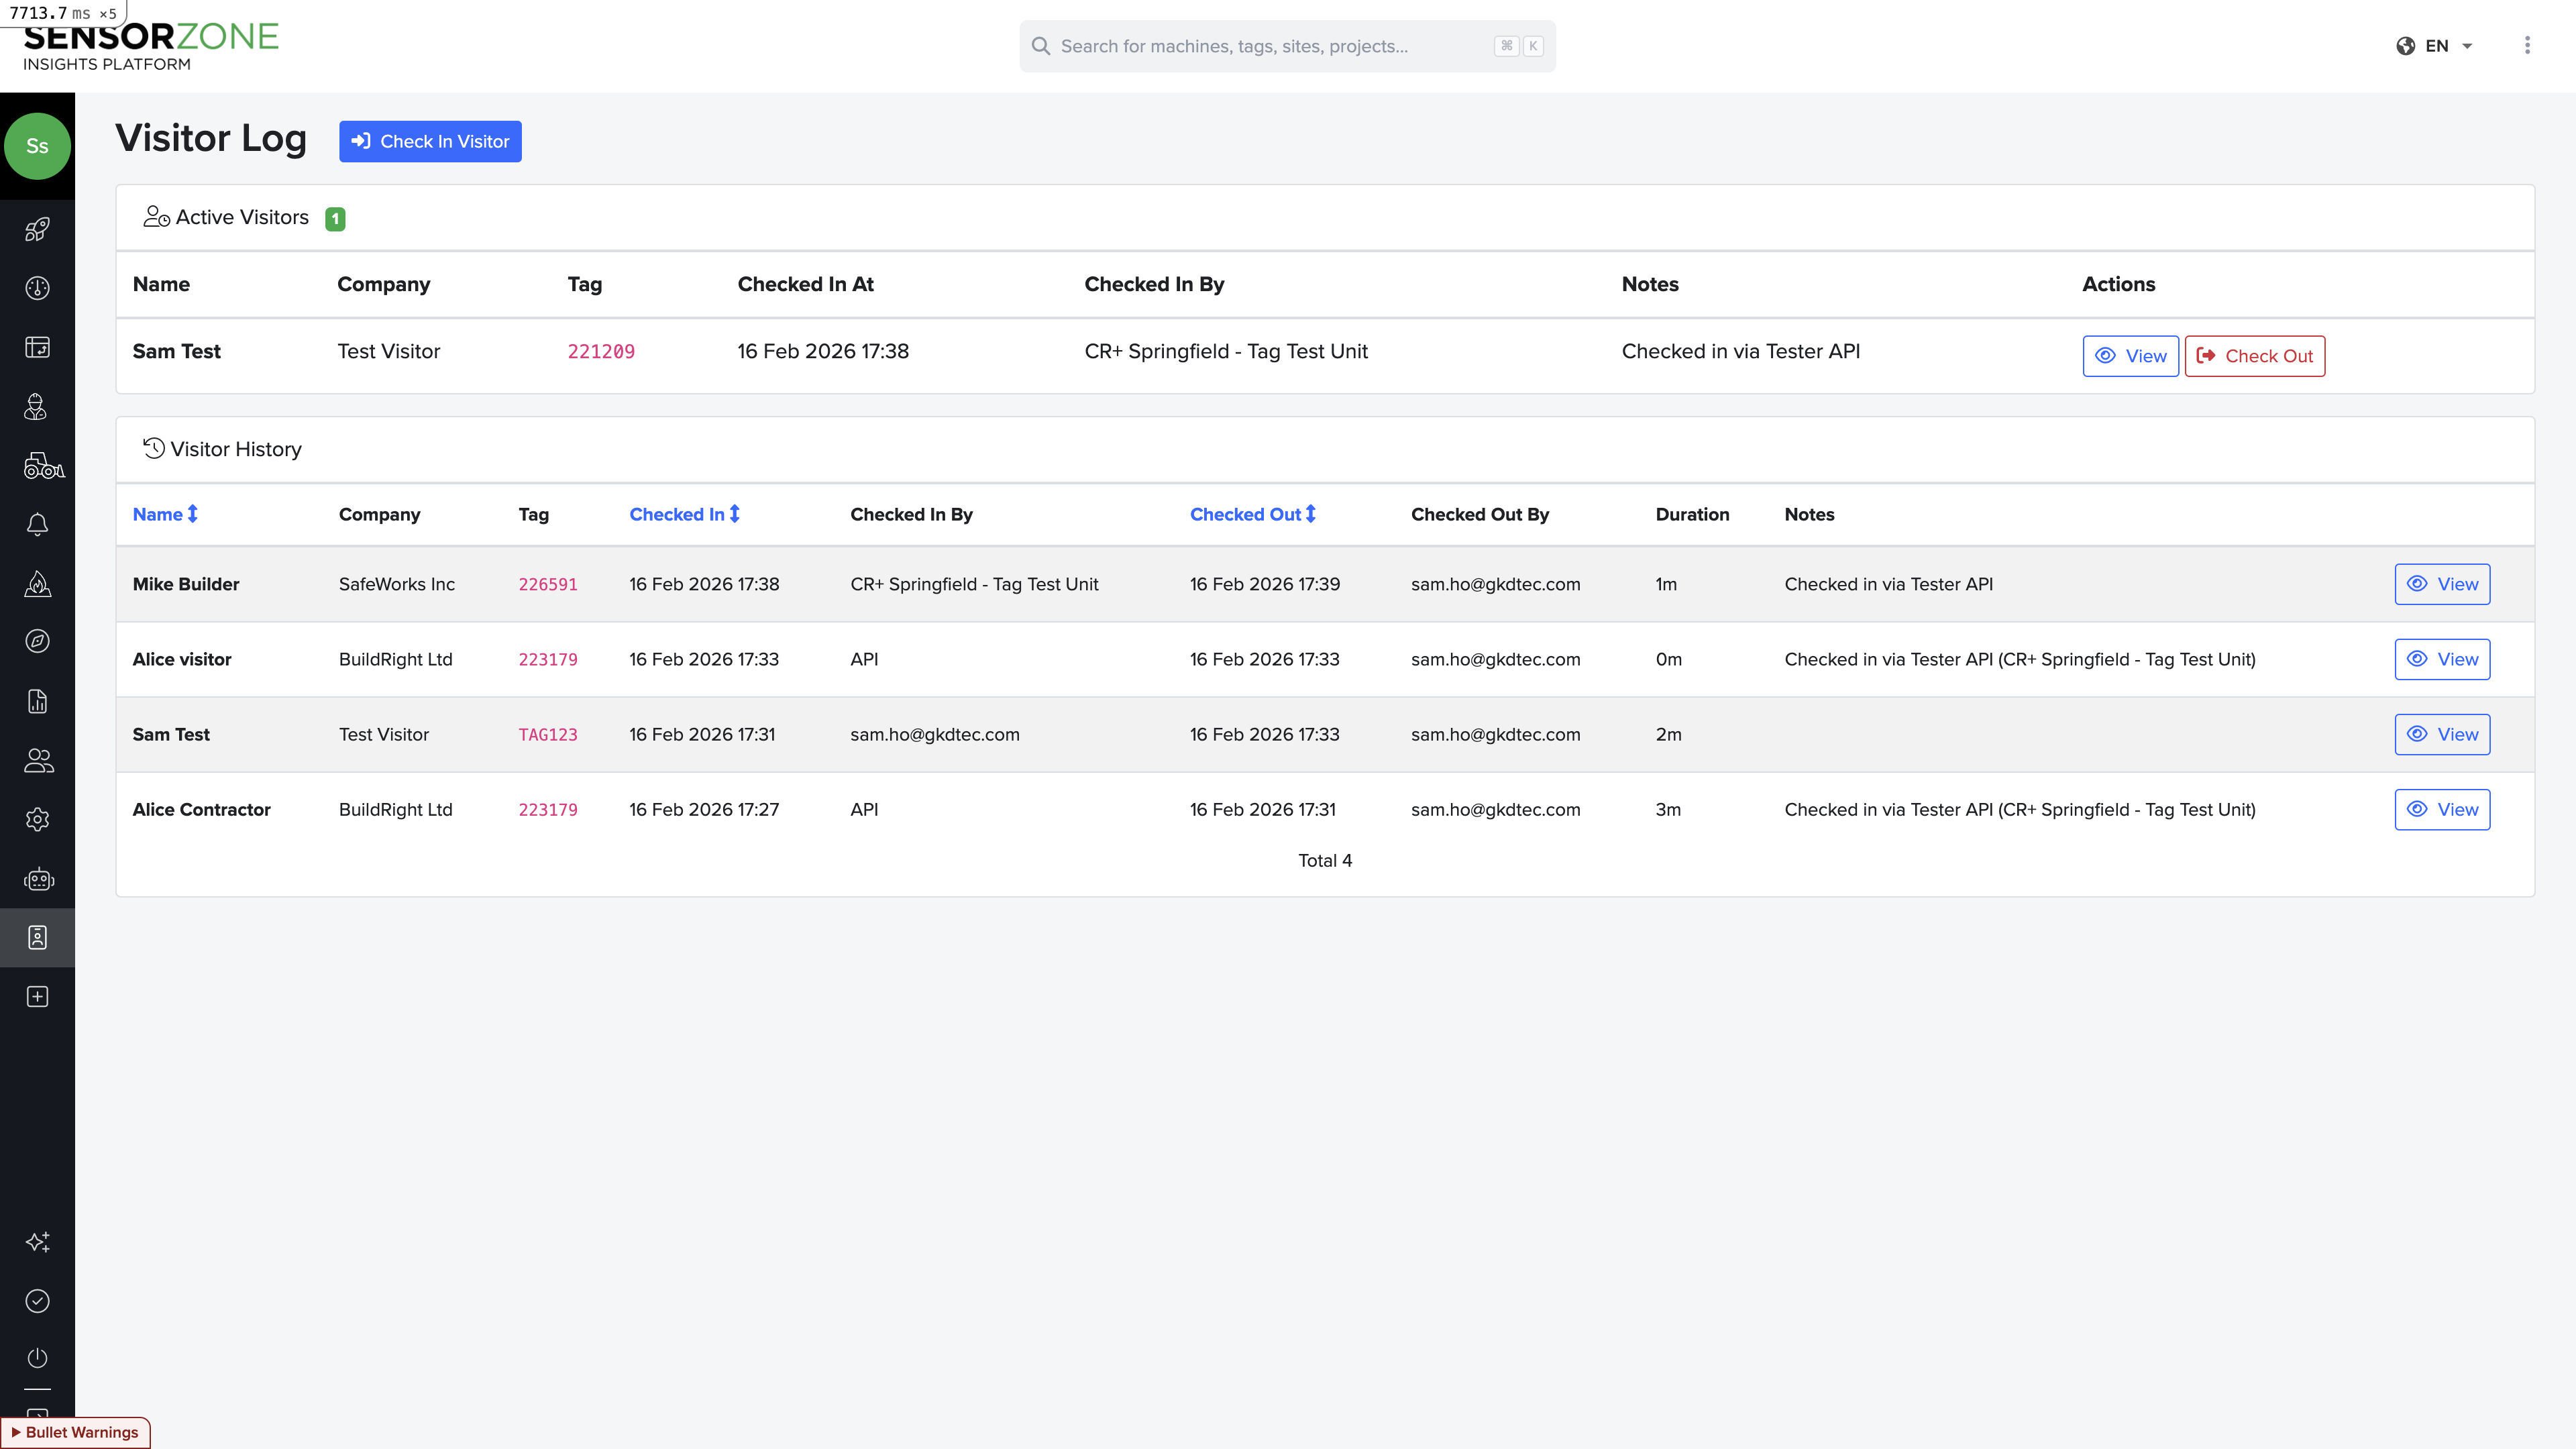Open the three-dot options menu
2576x1449 pixels.
2527,46
